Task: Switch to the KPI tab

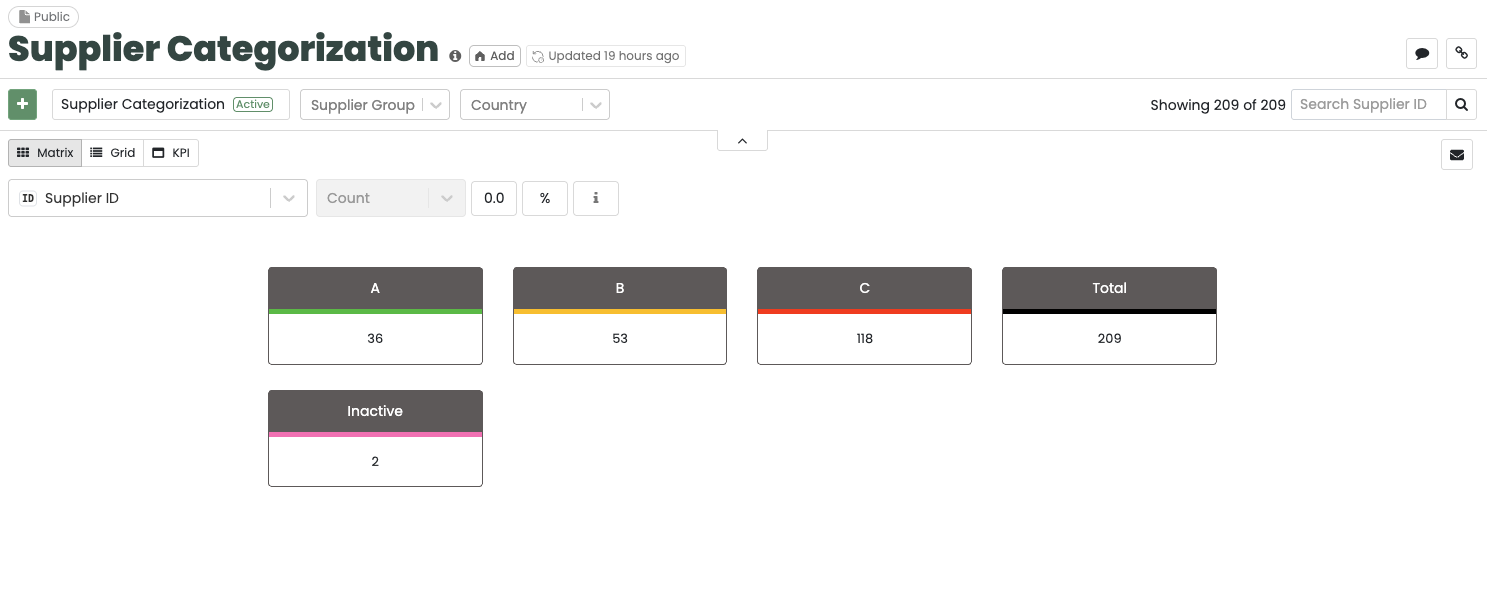Action: click(x=170, y=152)
